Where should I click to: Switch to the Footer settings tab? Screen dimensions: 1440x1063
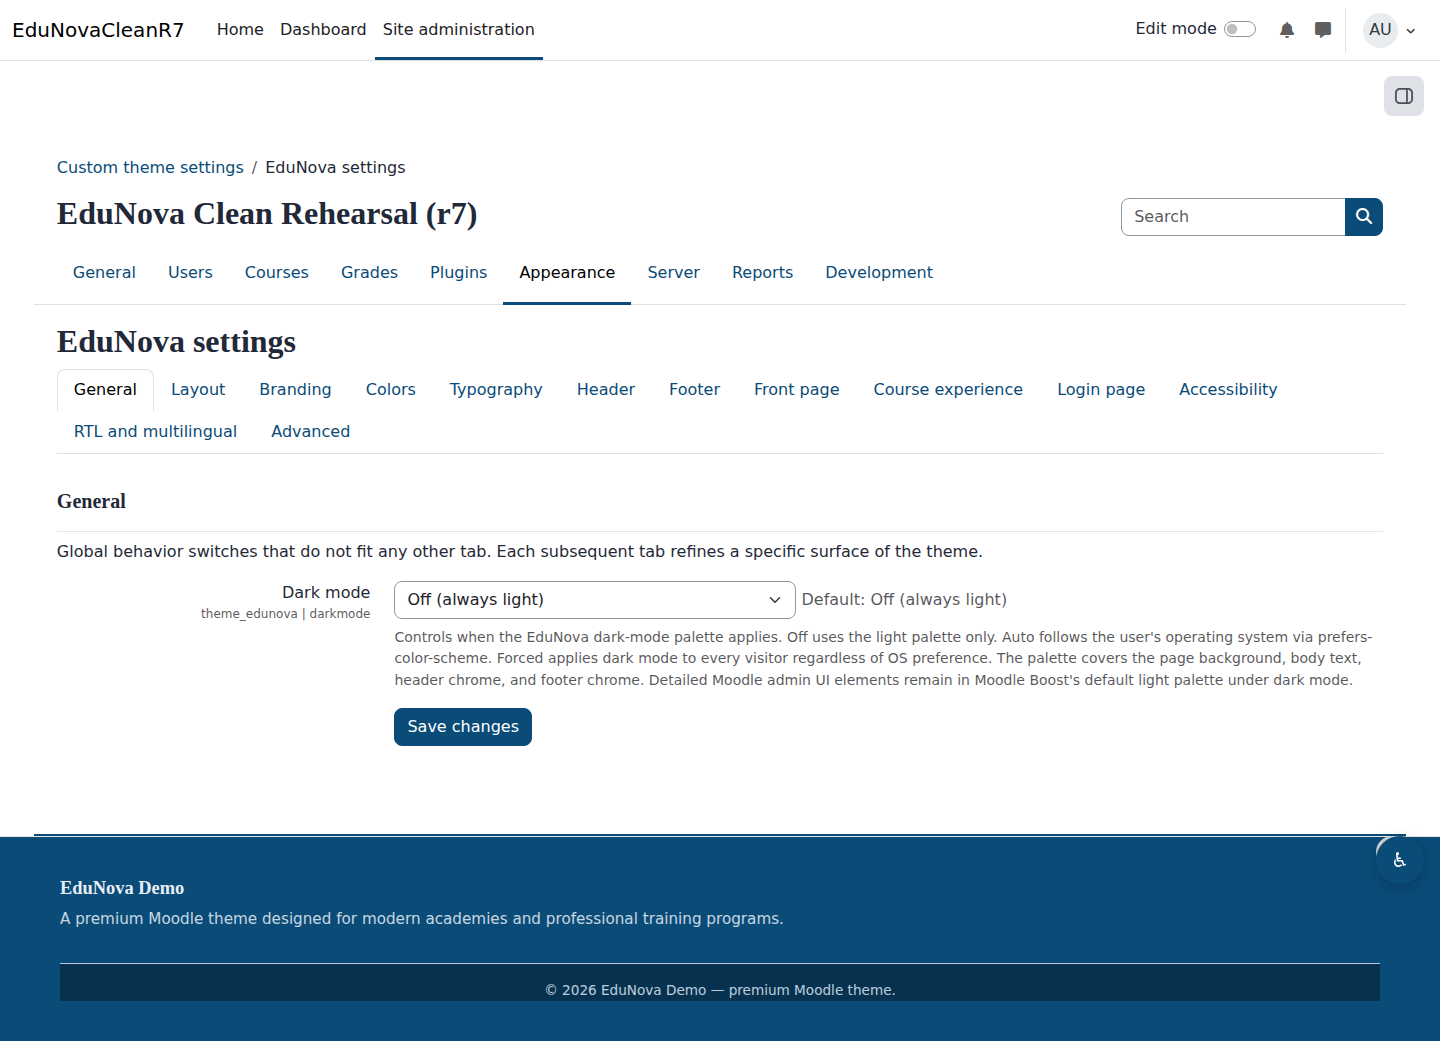pyautogui.click(x=695, y=390)
